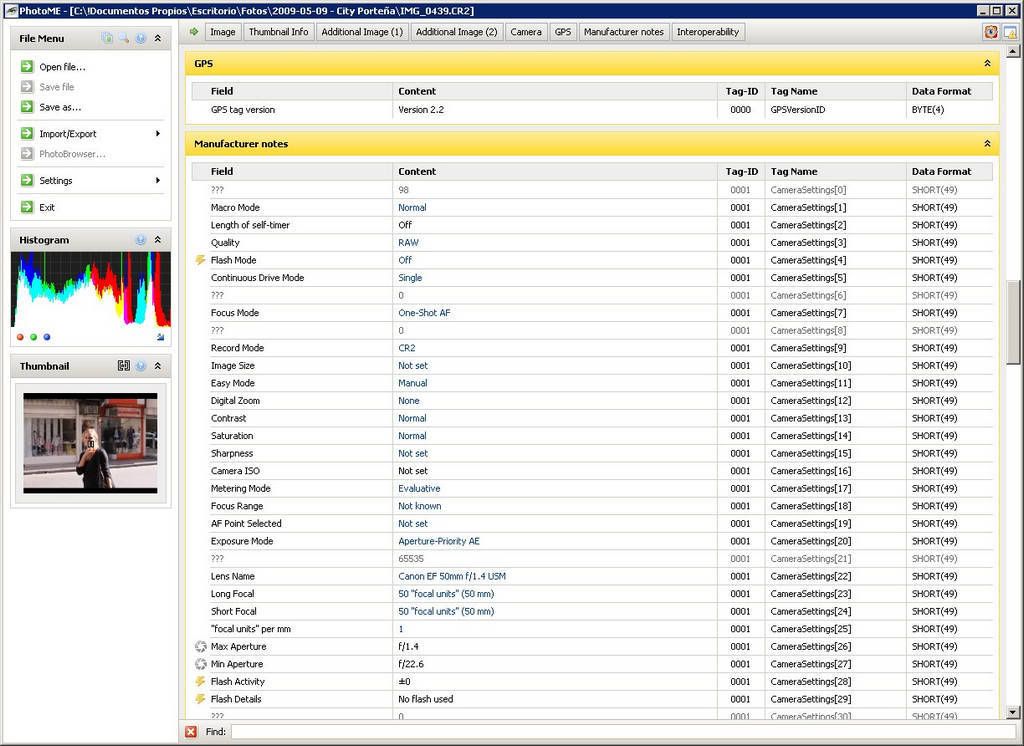Click the green arrow icon left of the Image tab
This screenshot has height=746, width=1024.
pos(194,31)
